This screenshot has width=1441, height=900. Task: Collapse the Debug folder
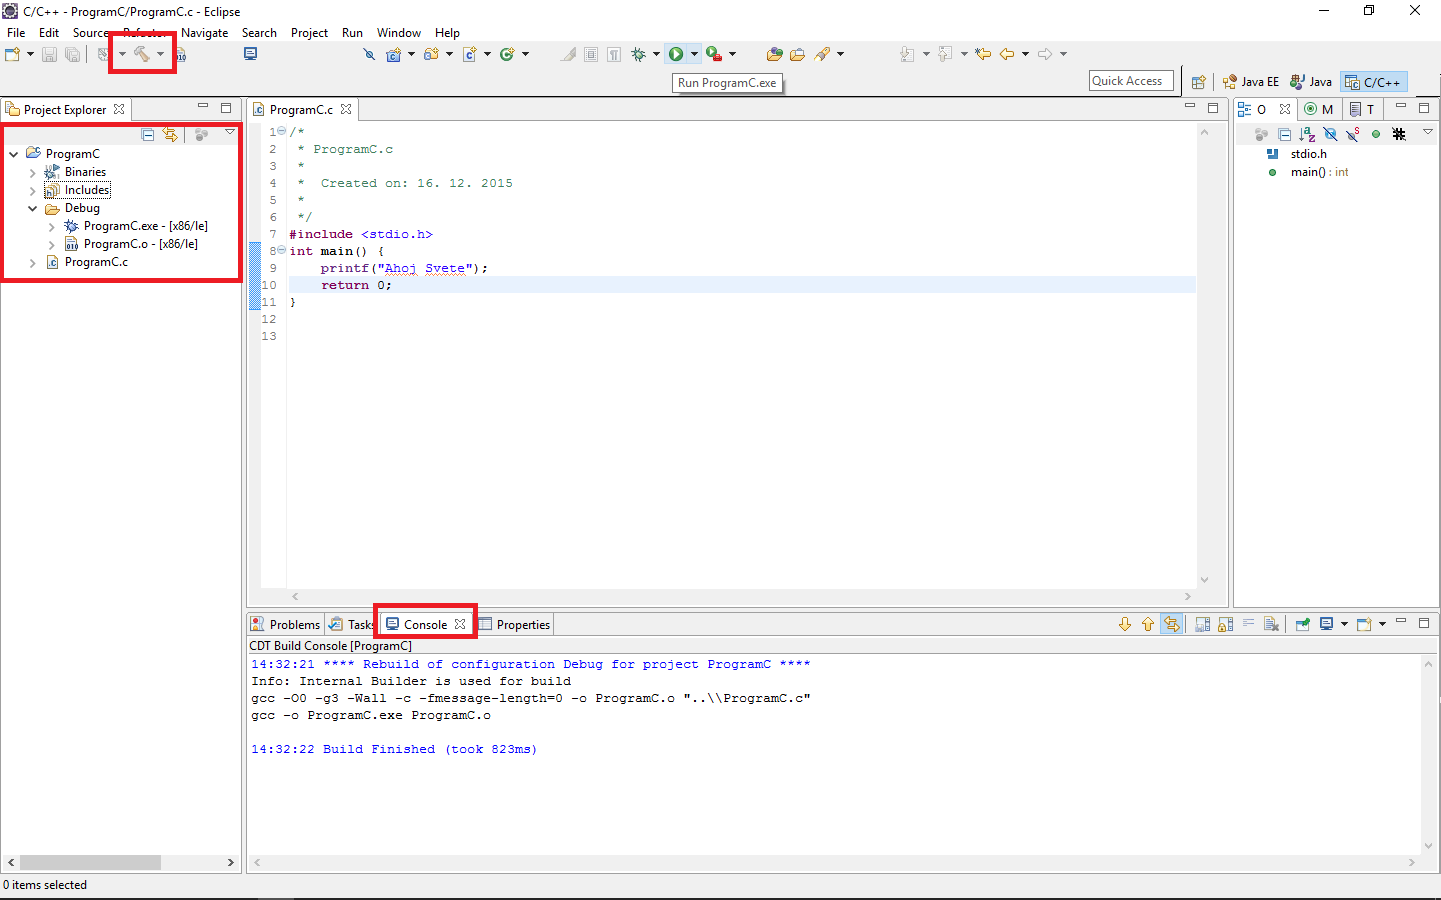(x=32, y=207)
